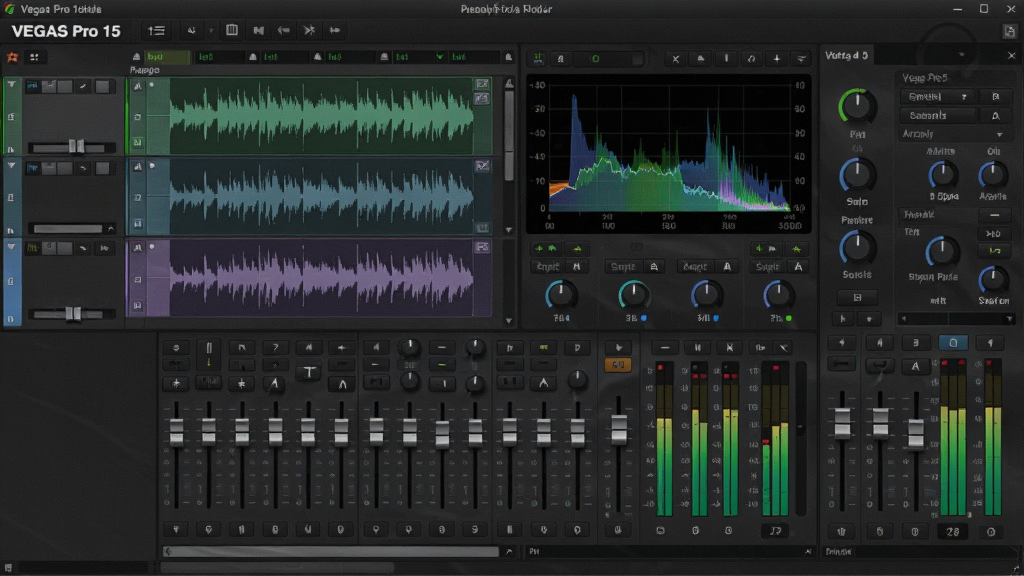Select the green audio waveform clip
Viewport: 1024px width, 576px height.
pyautogui.click(x=320, y=116)
